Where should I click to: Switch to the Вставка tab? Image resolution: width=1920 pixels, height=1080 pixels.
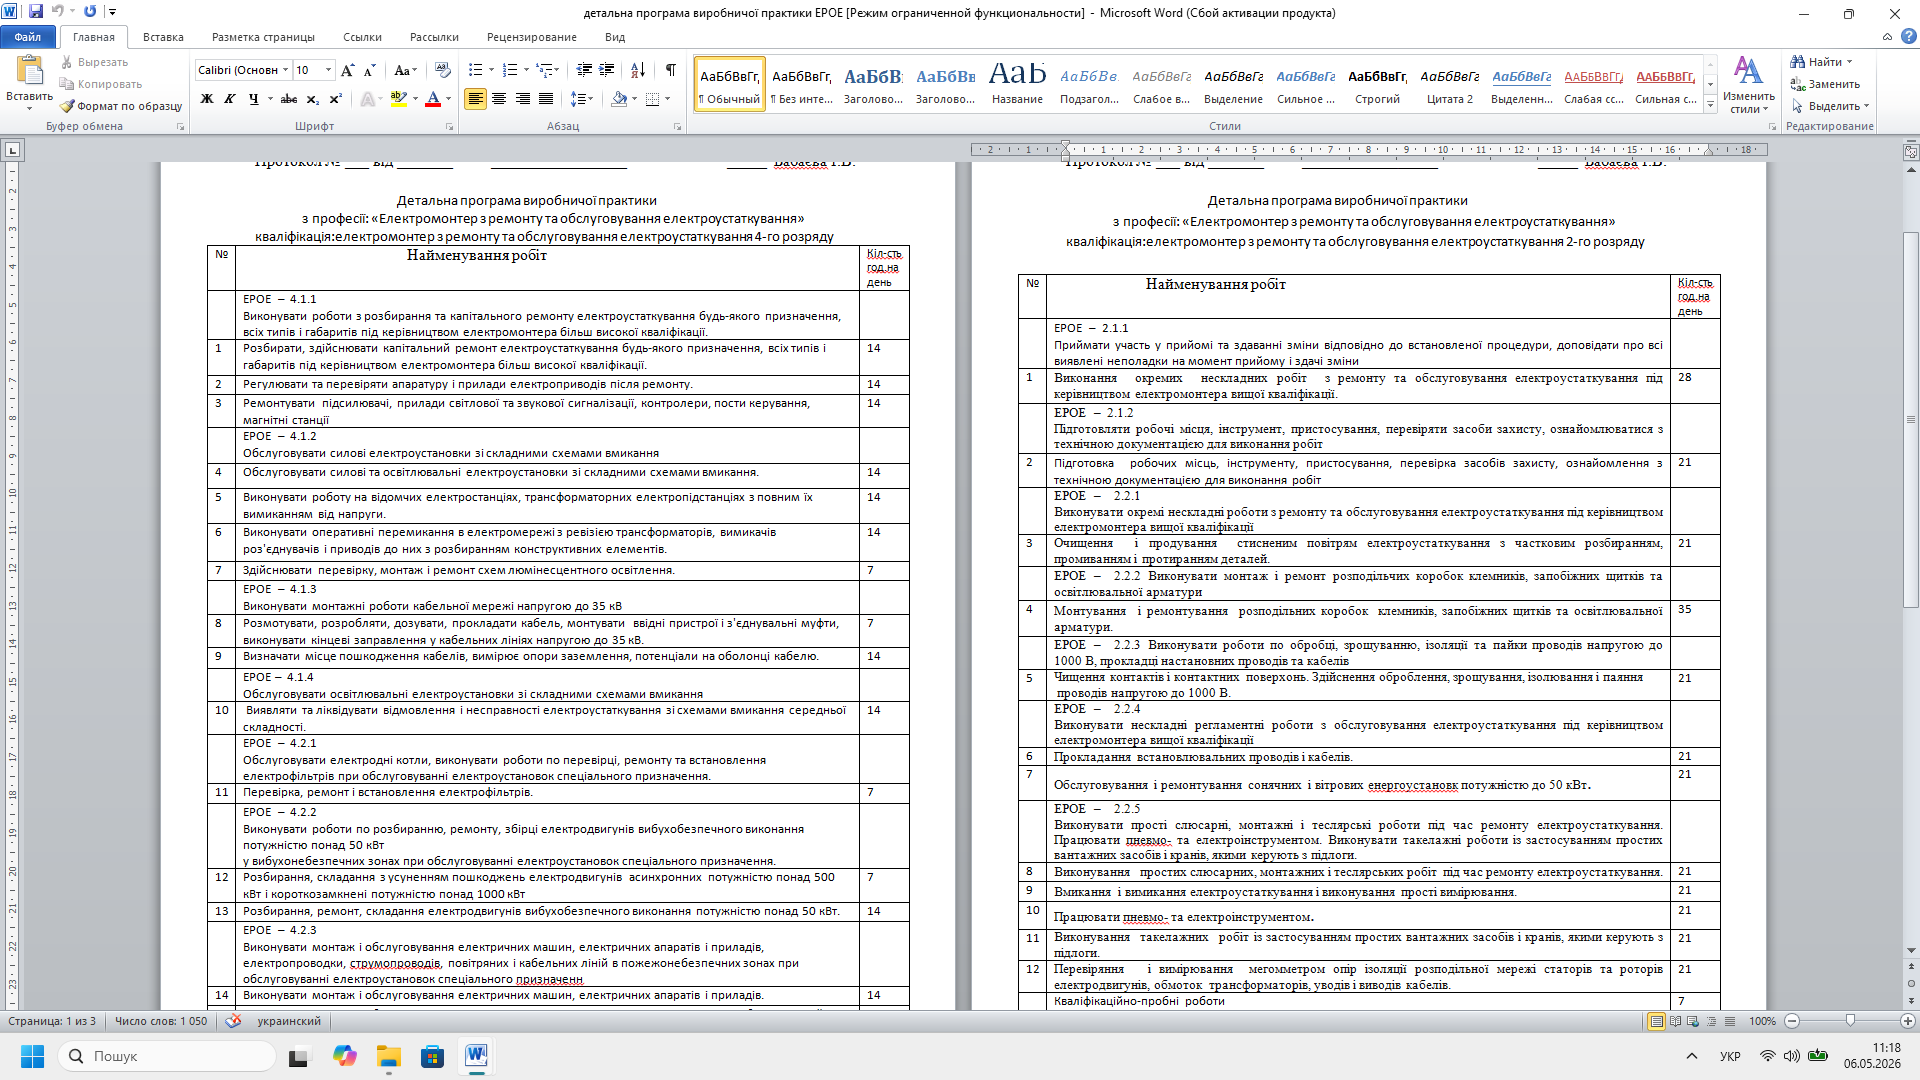pos(163,37)
